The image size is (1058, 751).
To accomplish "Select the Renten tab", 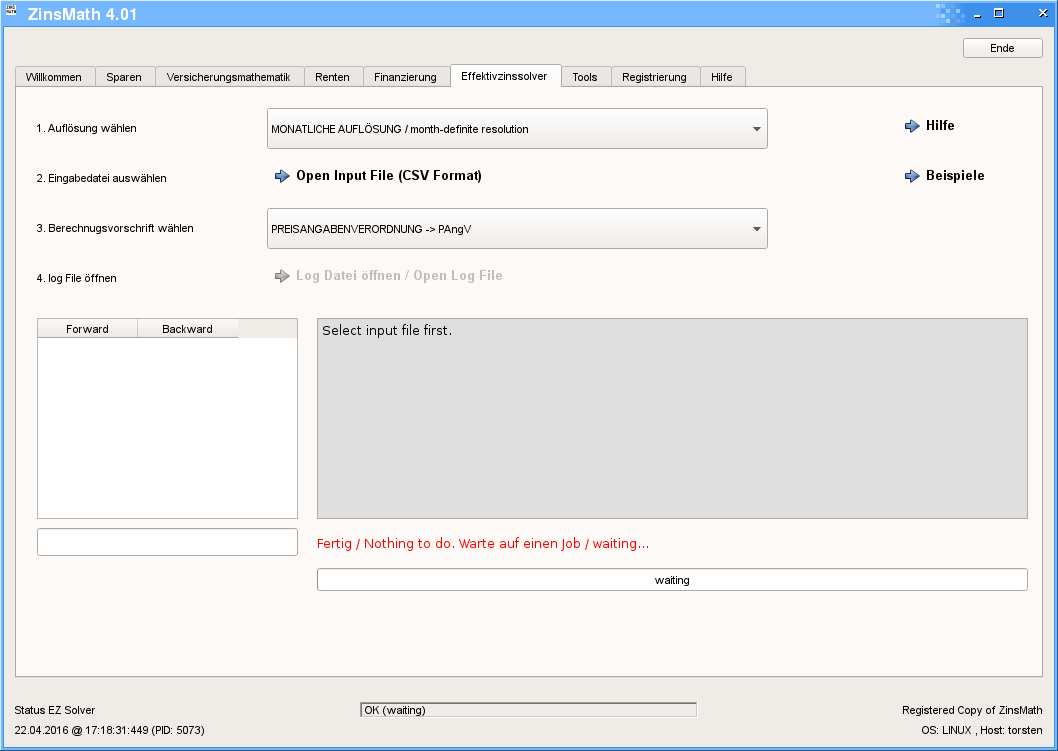I will pos(332,77).
